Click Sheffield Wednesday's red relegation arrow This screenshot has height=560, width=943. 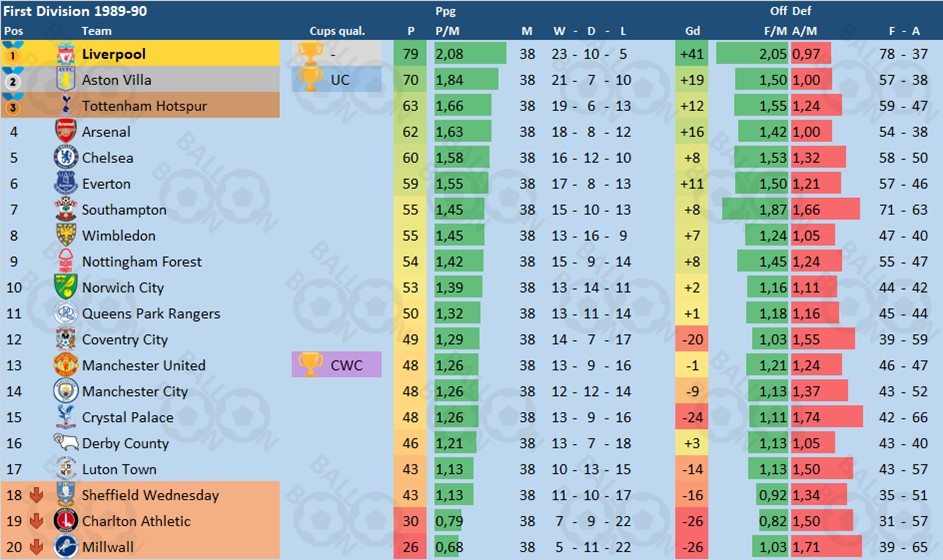(36, 495)
